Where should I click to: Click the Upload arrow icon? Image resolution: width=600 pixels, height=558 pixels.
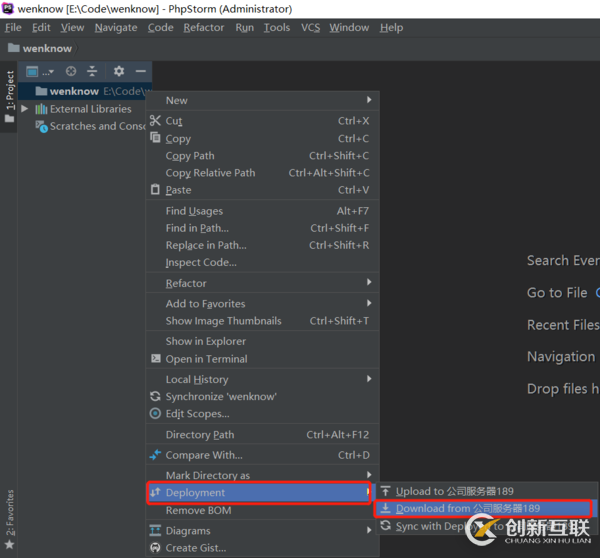point(386,491)
